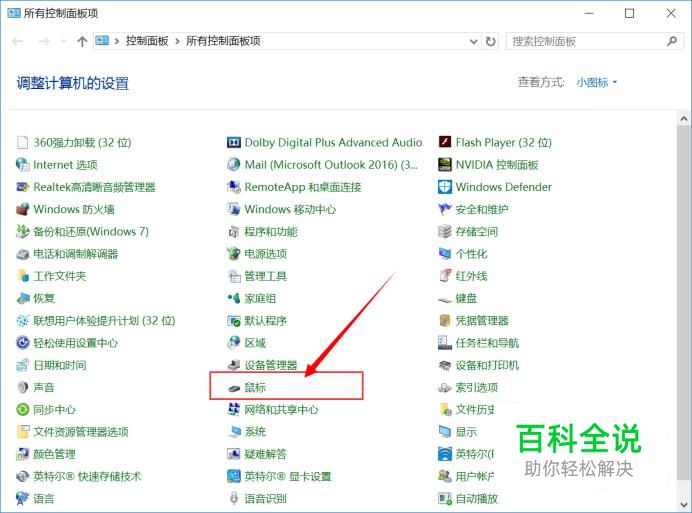Open the 恢复 icon
Image resolution: width=692 pixels, height=513 pixels.
[x=22, y=298]
